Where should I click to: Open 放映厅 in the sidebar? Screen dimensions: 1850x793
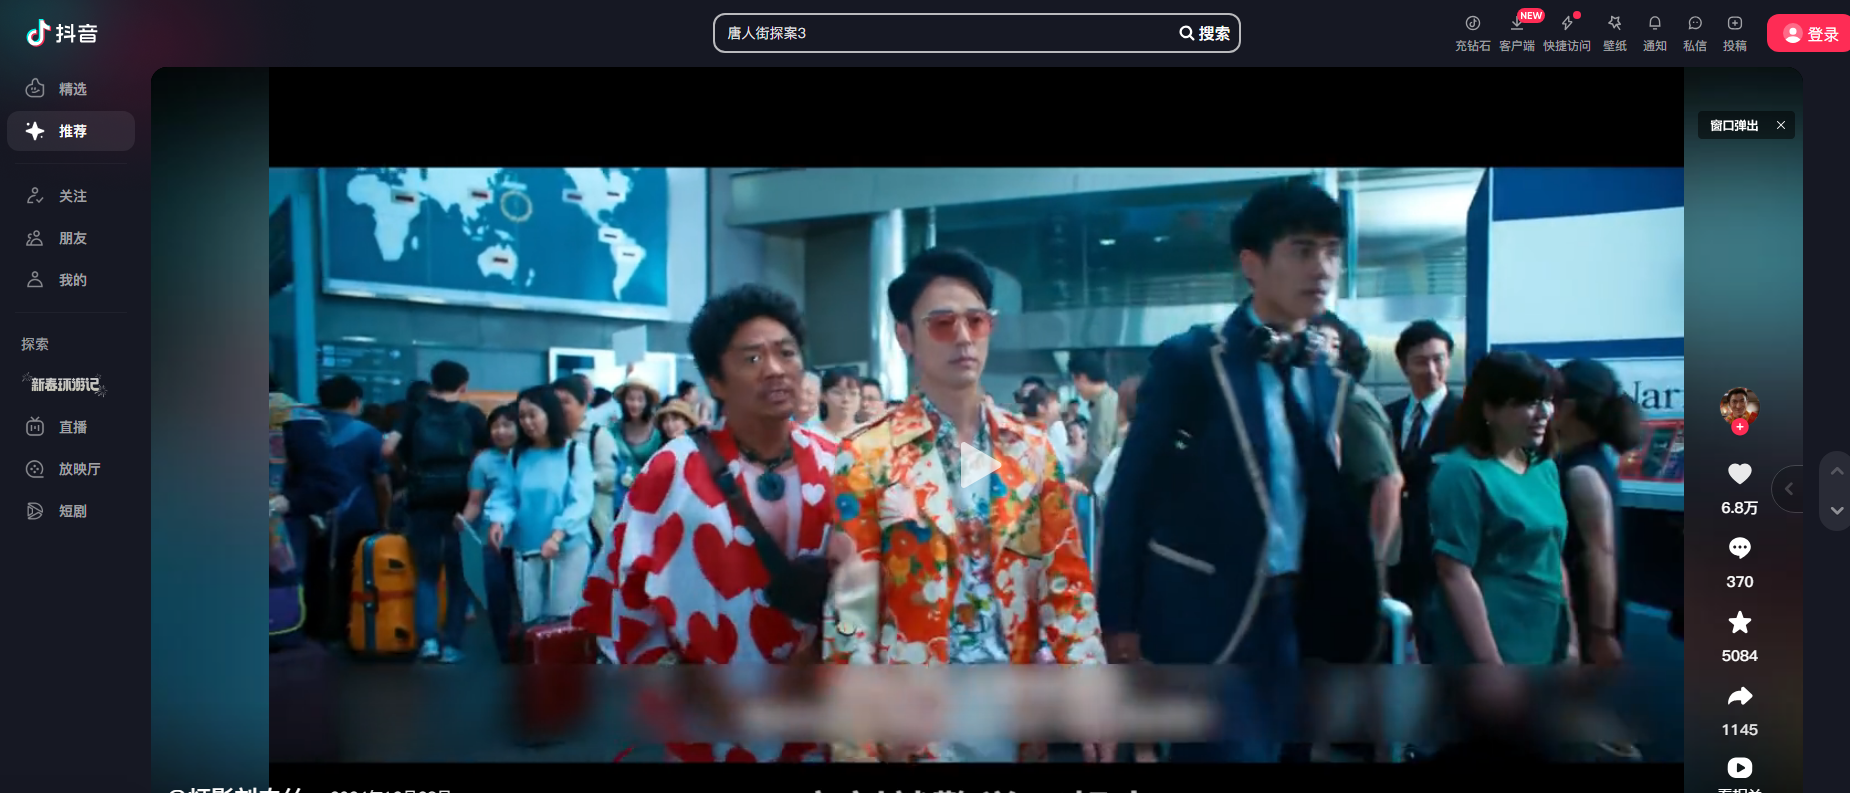click(71, 469)
